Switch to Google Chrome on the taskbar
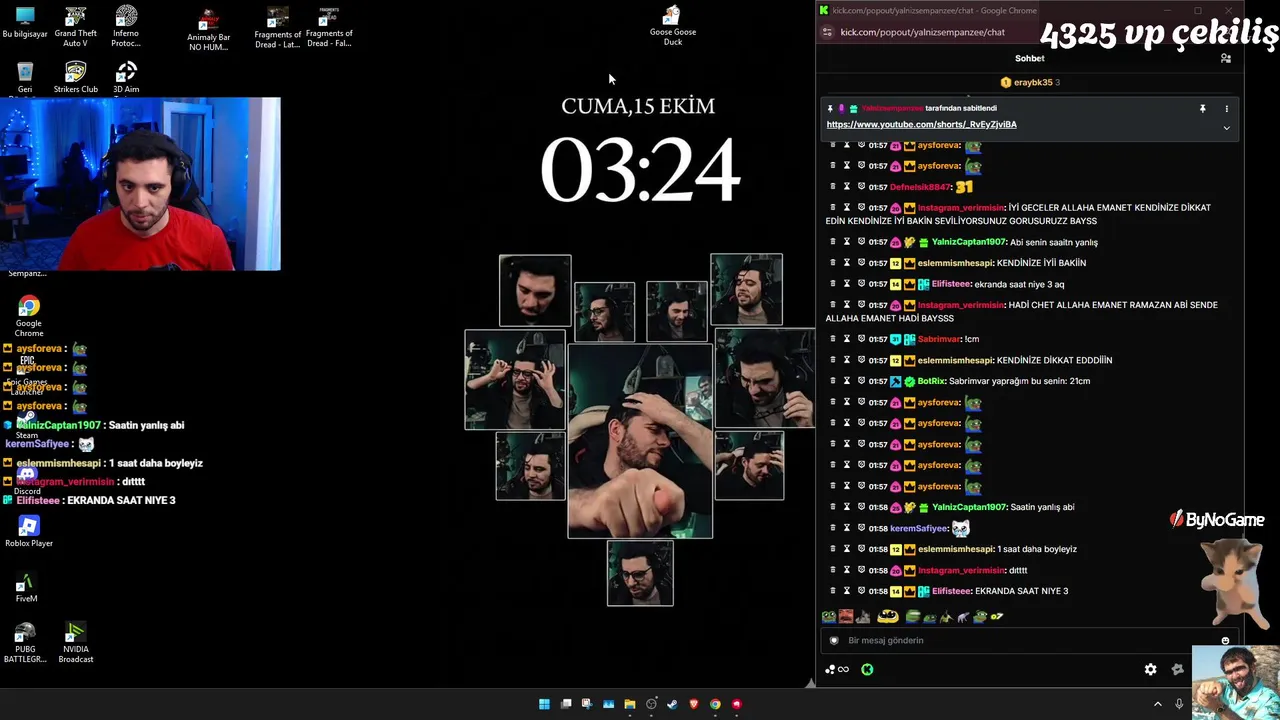This screenshot has height=720, width=1280. 715,704
